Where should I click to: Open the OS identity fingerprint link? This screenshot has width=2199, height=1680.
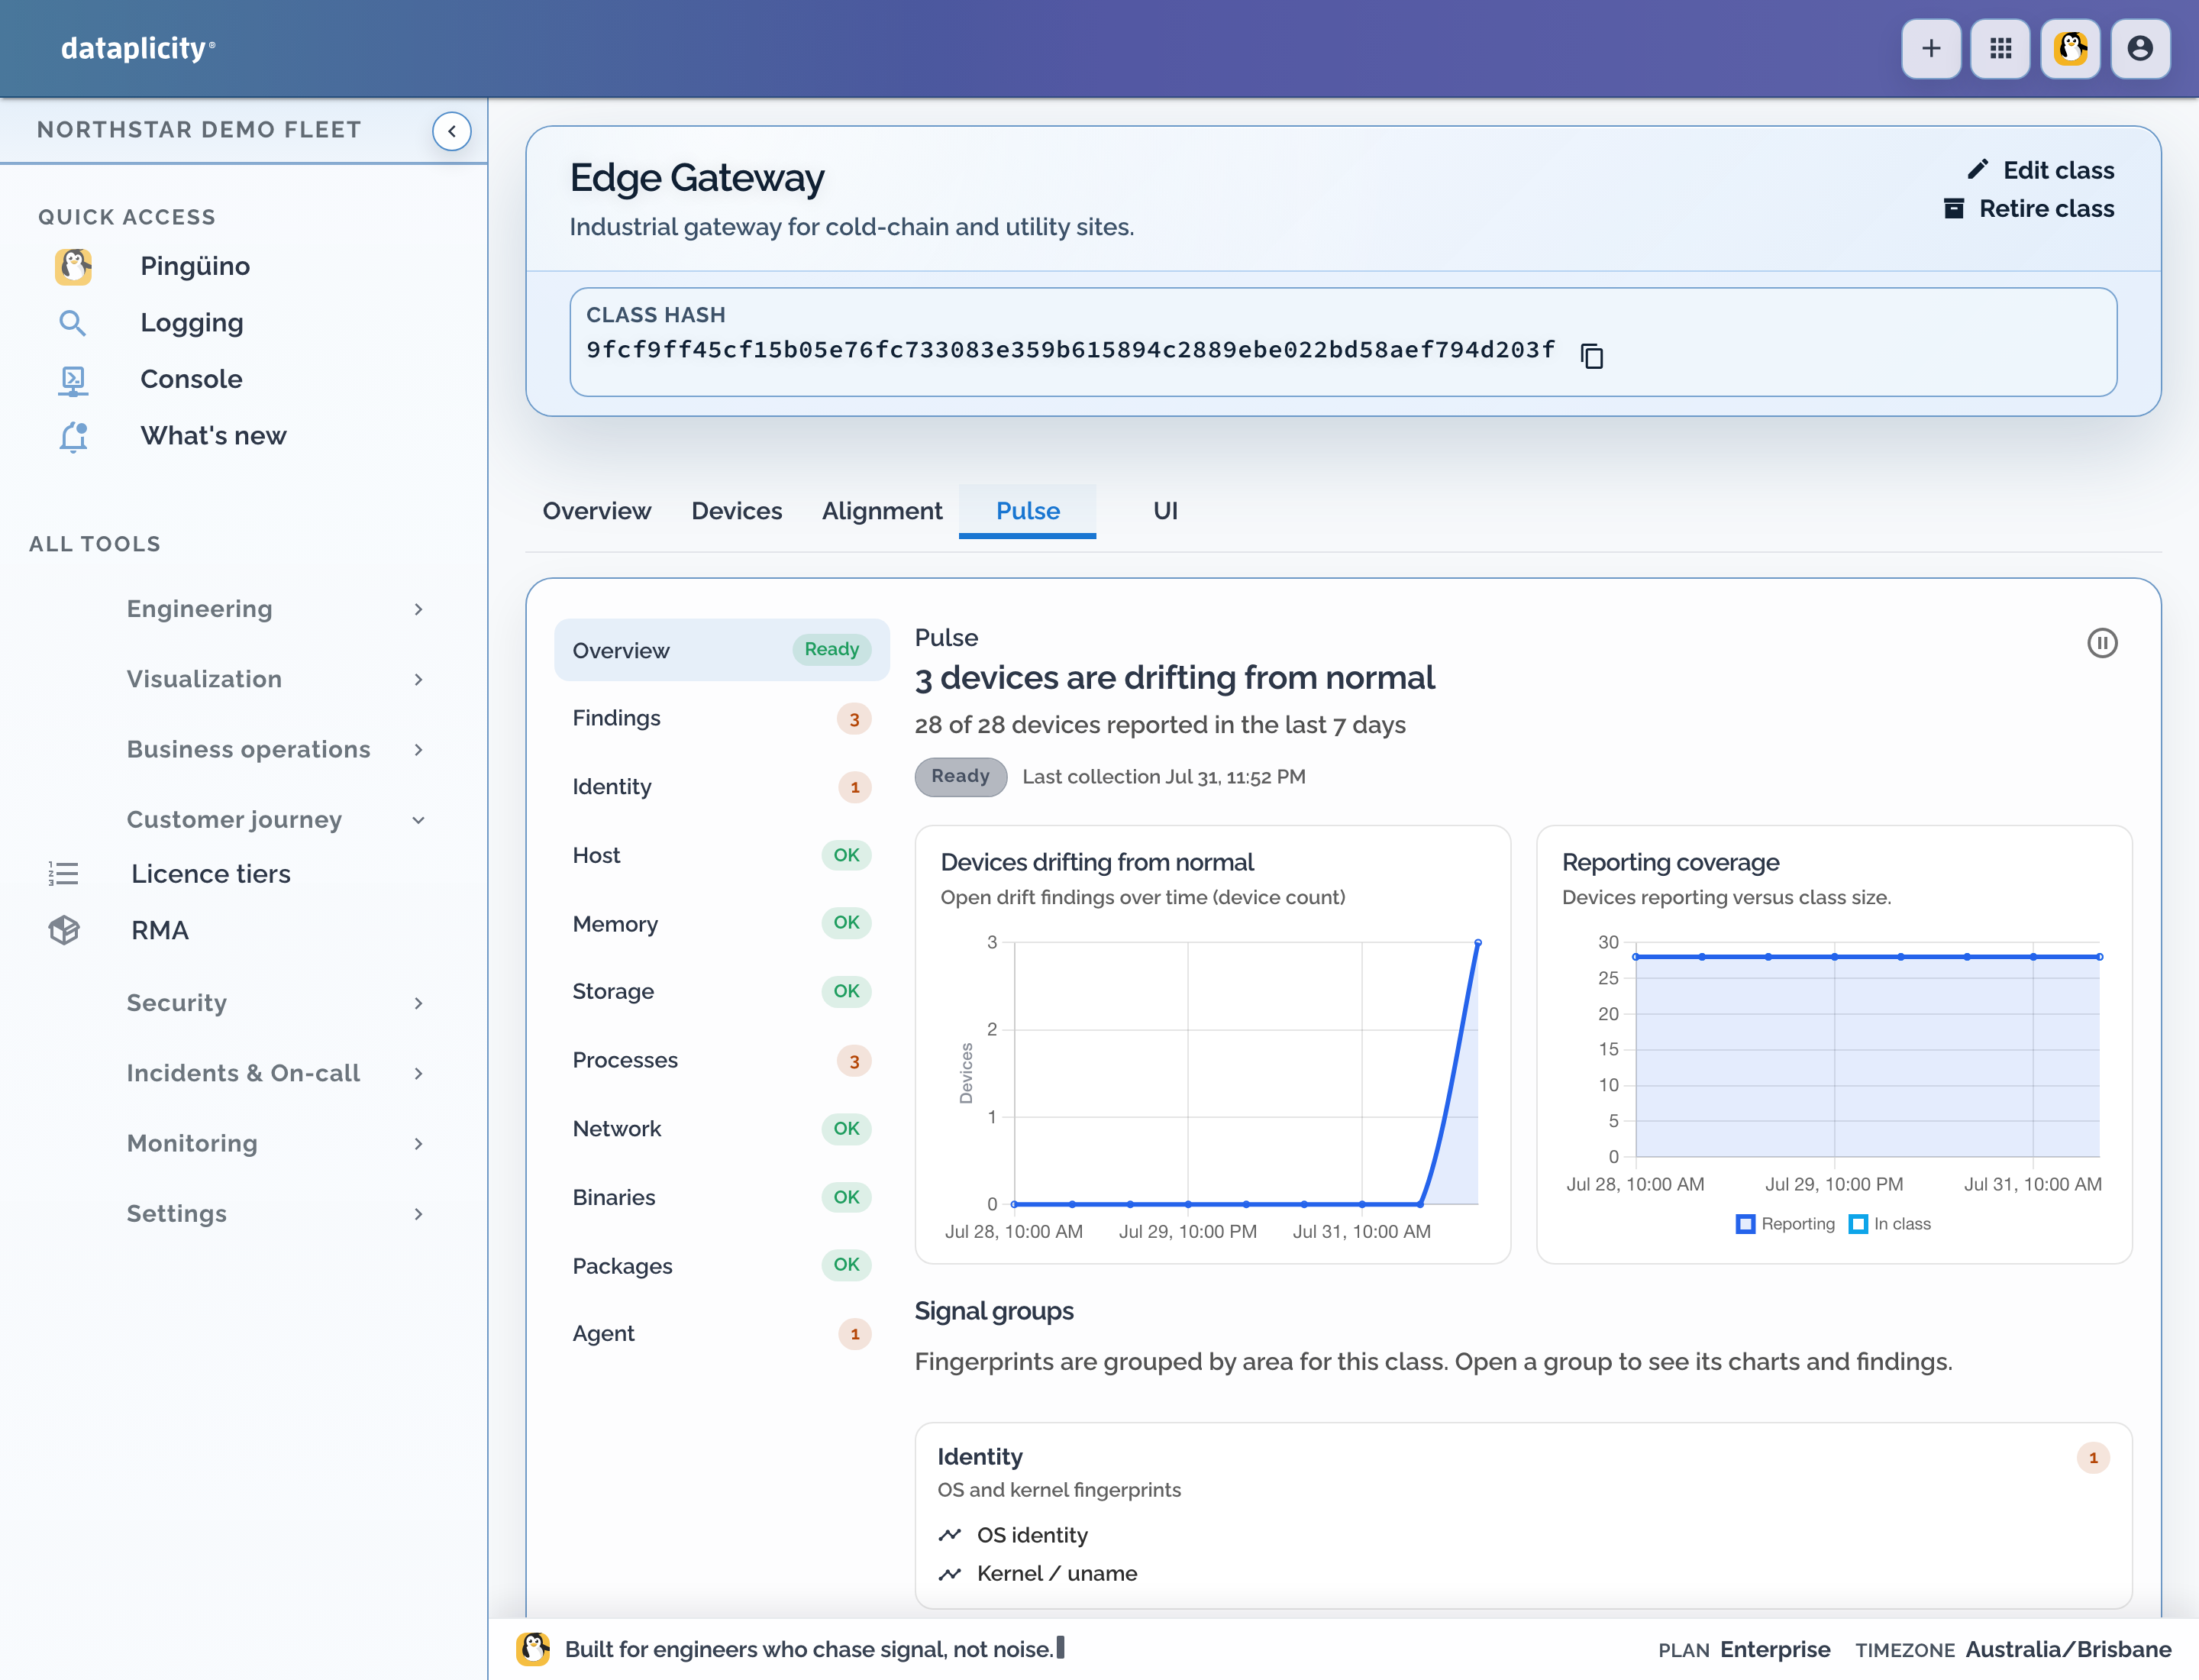click(x=1032, y=1535)
